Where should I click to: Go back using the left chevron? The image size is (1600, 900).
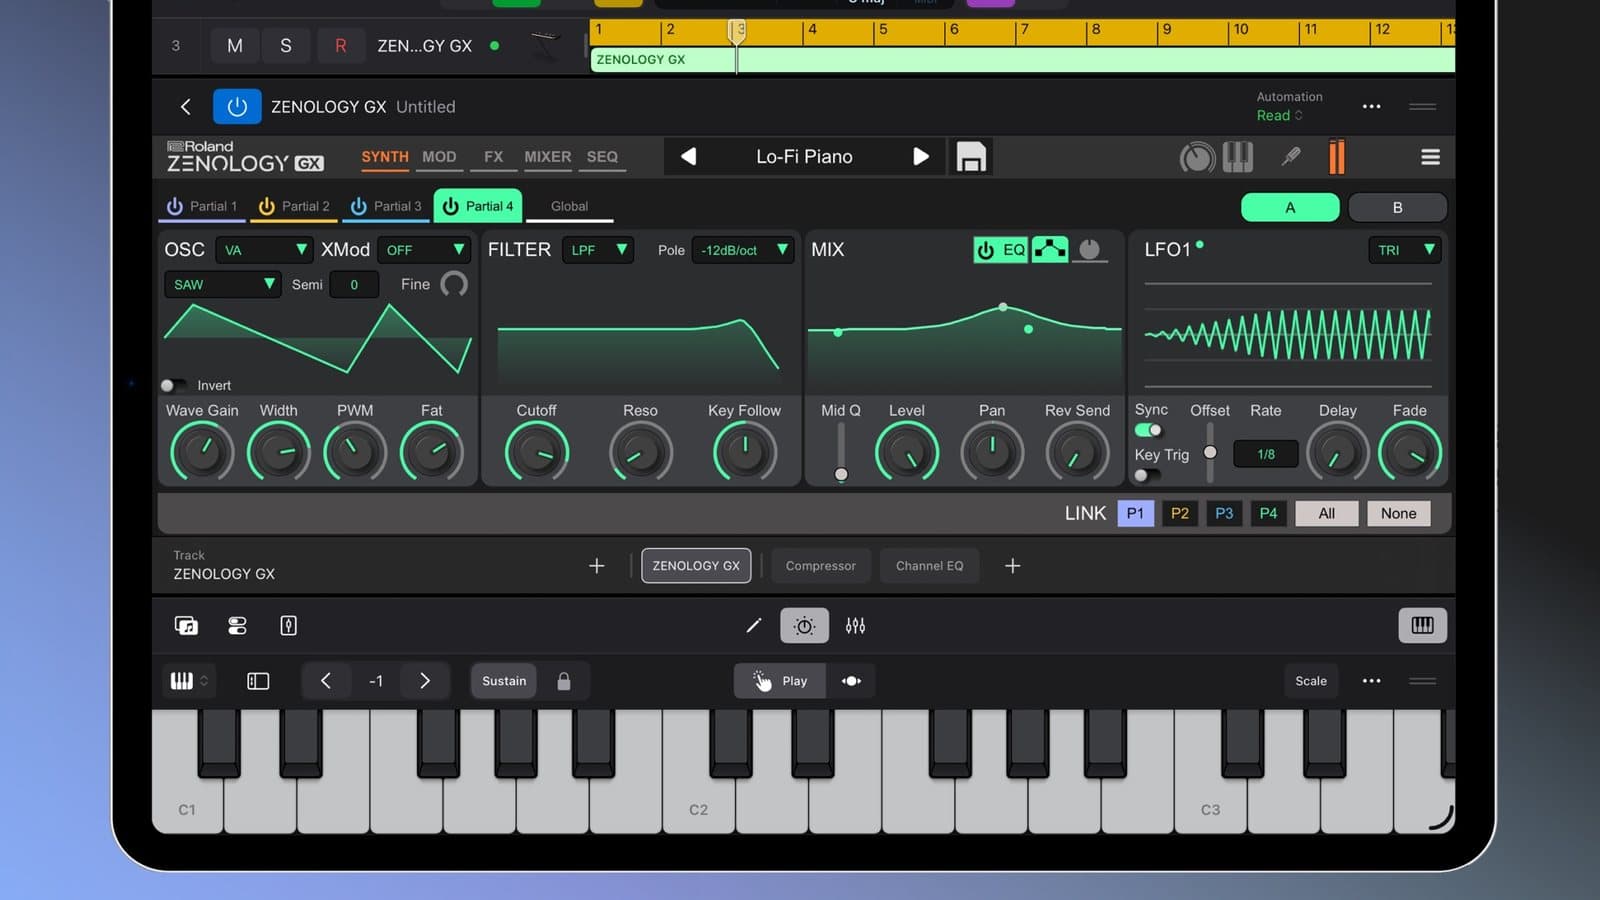(185, 106)
